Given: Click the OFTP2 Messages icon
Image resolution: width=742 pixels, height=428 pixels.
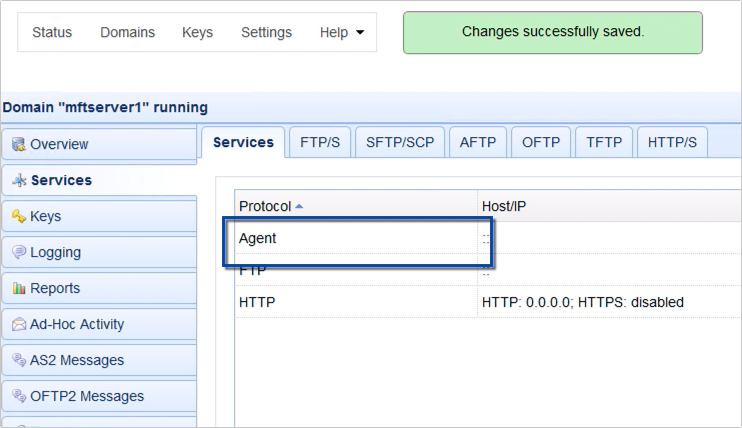Looking at the screenshot, I should [17, 397].
